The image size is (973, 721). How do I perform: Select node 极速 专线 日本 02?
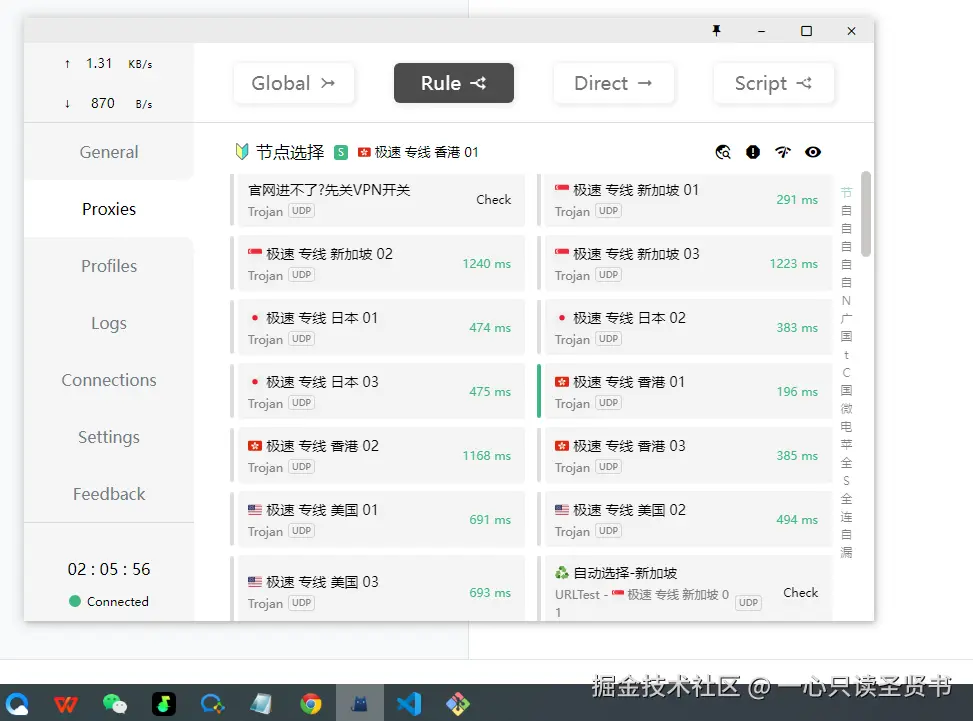coord(684,328)
